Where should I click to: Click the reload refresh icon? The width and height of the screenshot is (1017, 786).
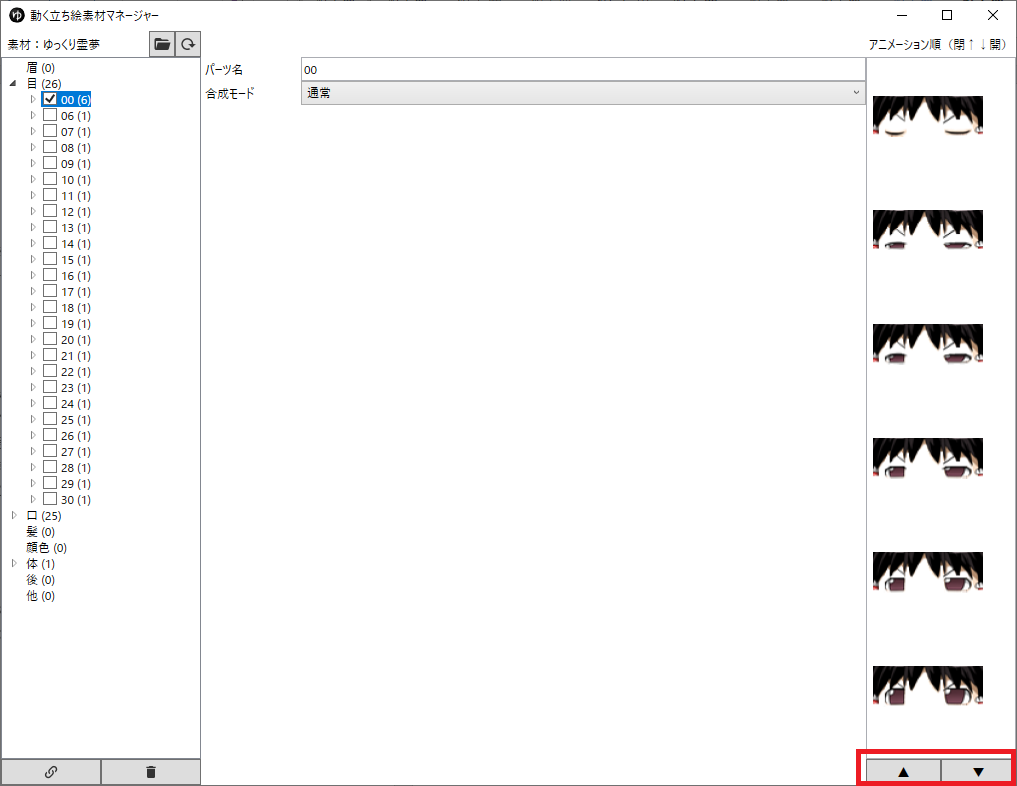pyautogui.click(x=188, y=44)
